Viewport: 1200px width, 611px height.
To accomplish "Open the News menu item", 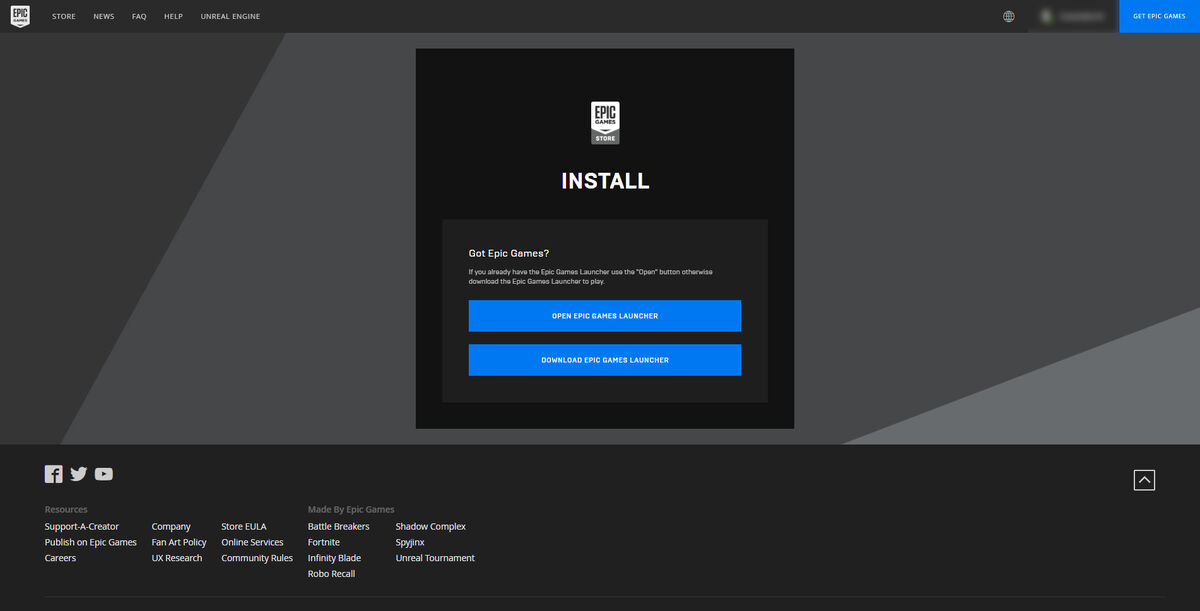I will 104,17.
